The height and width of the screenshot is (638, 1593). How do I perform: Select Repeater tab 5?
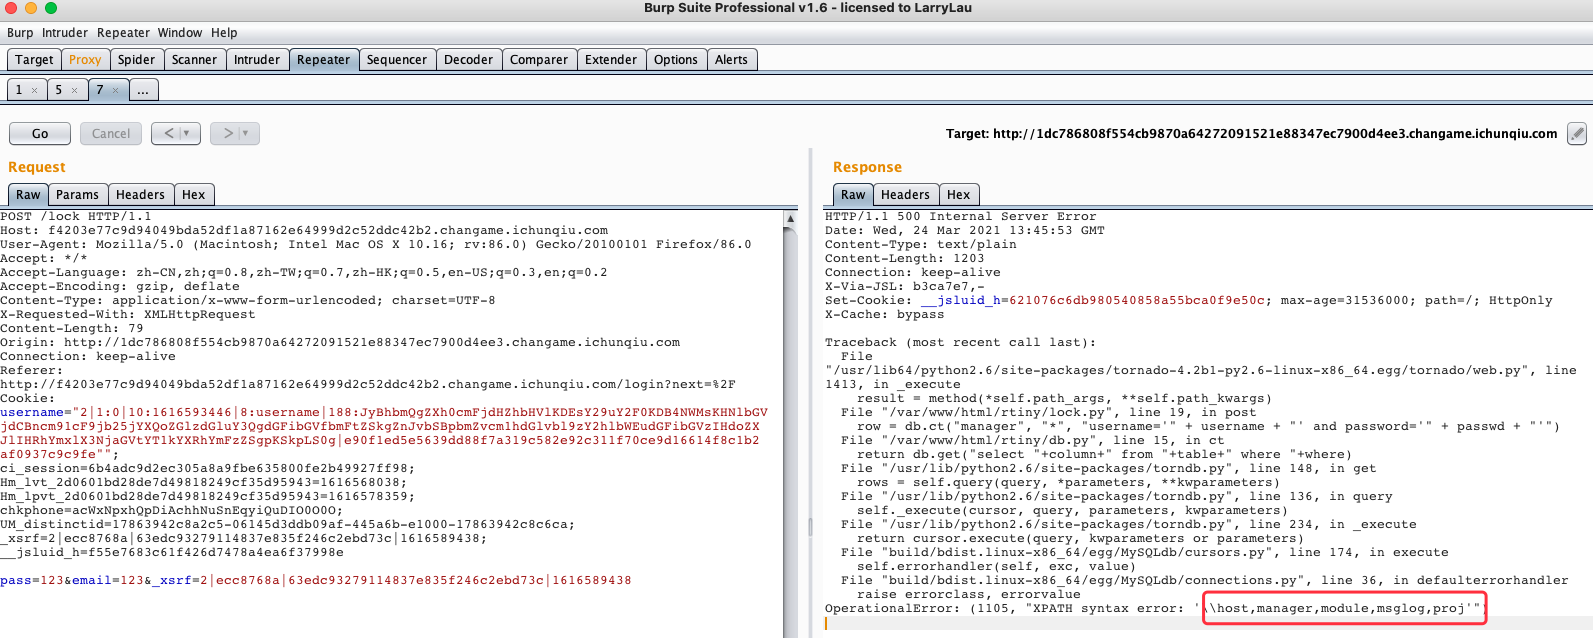point(59,90)
